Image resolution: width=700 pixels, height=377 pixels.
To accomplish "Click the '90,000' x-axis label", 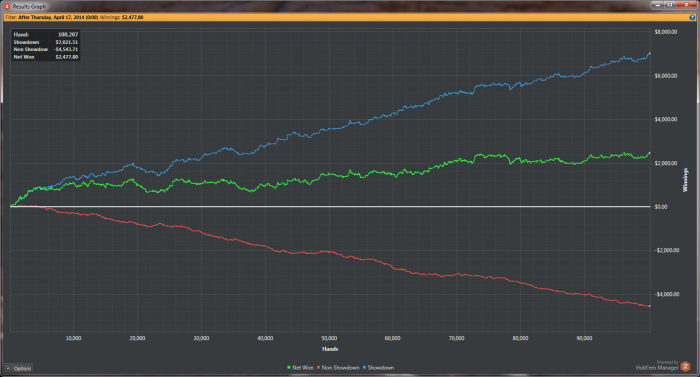I will click(x=584, y=338).
